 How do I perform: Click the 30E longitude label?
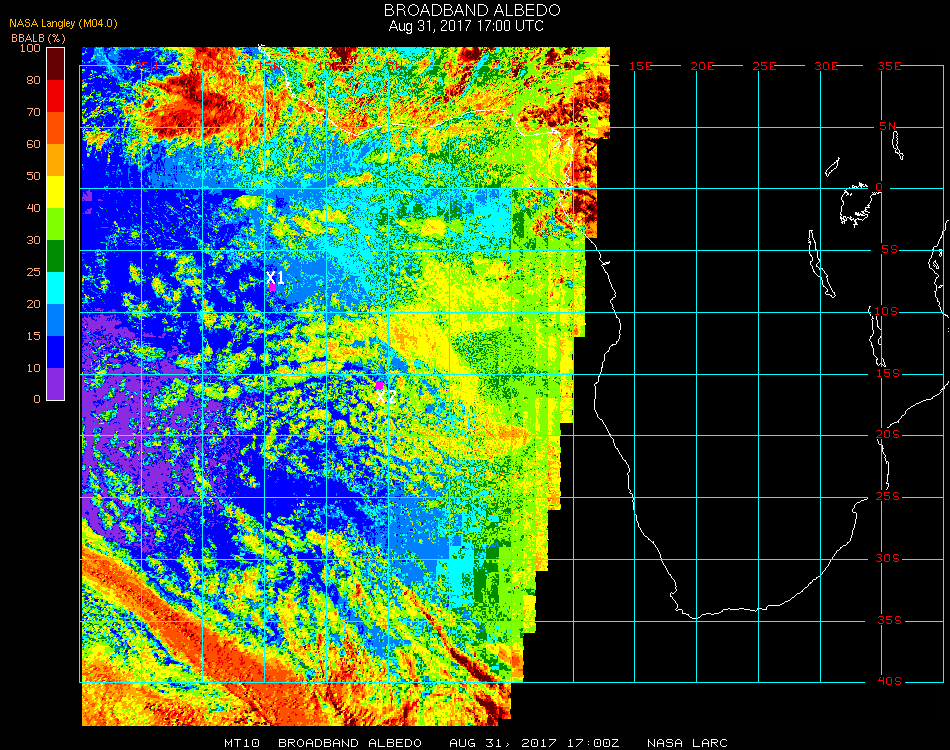(x=826, y=66)
